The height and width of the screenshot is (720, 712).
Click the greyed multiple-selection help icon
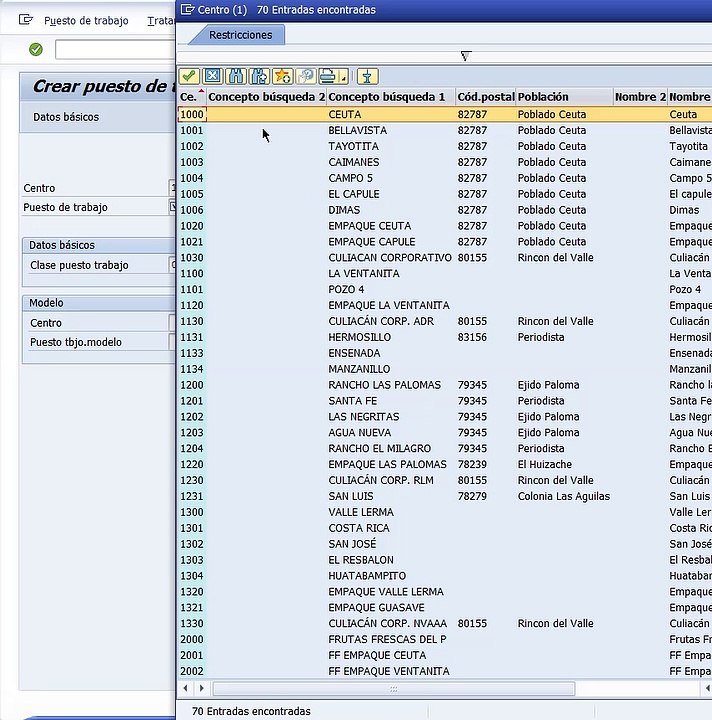coord(306,76)
